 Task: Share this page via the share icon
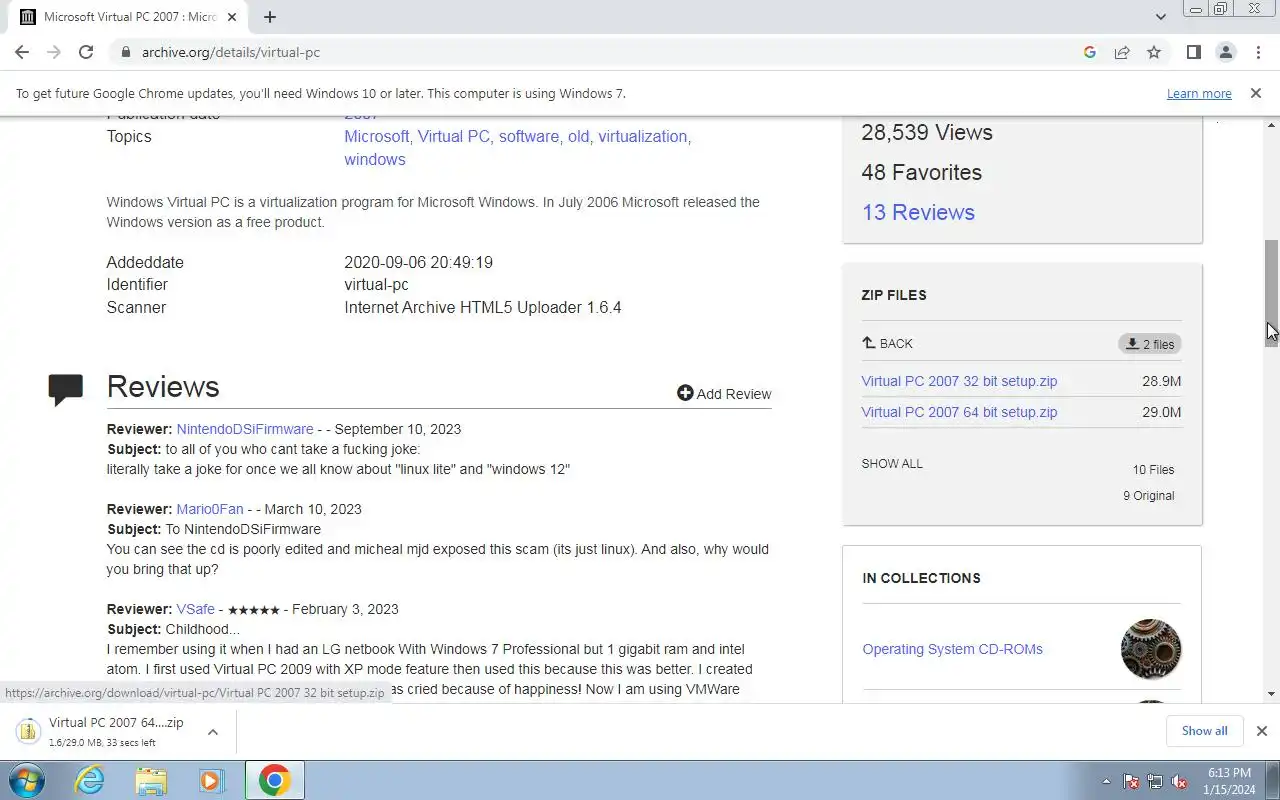click(x=1122, y=52)
